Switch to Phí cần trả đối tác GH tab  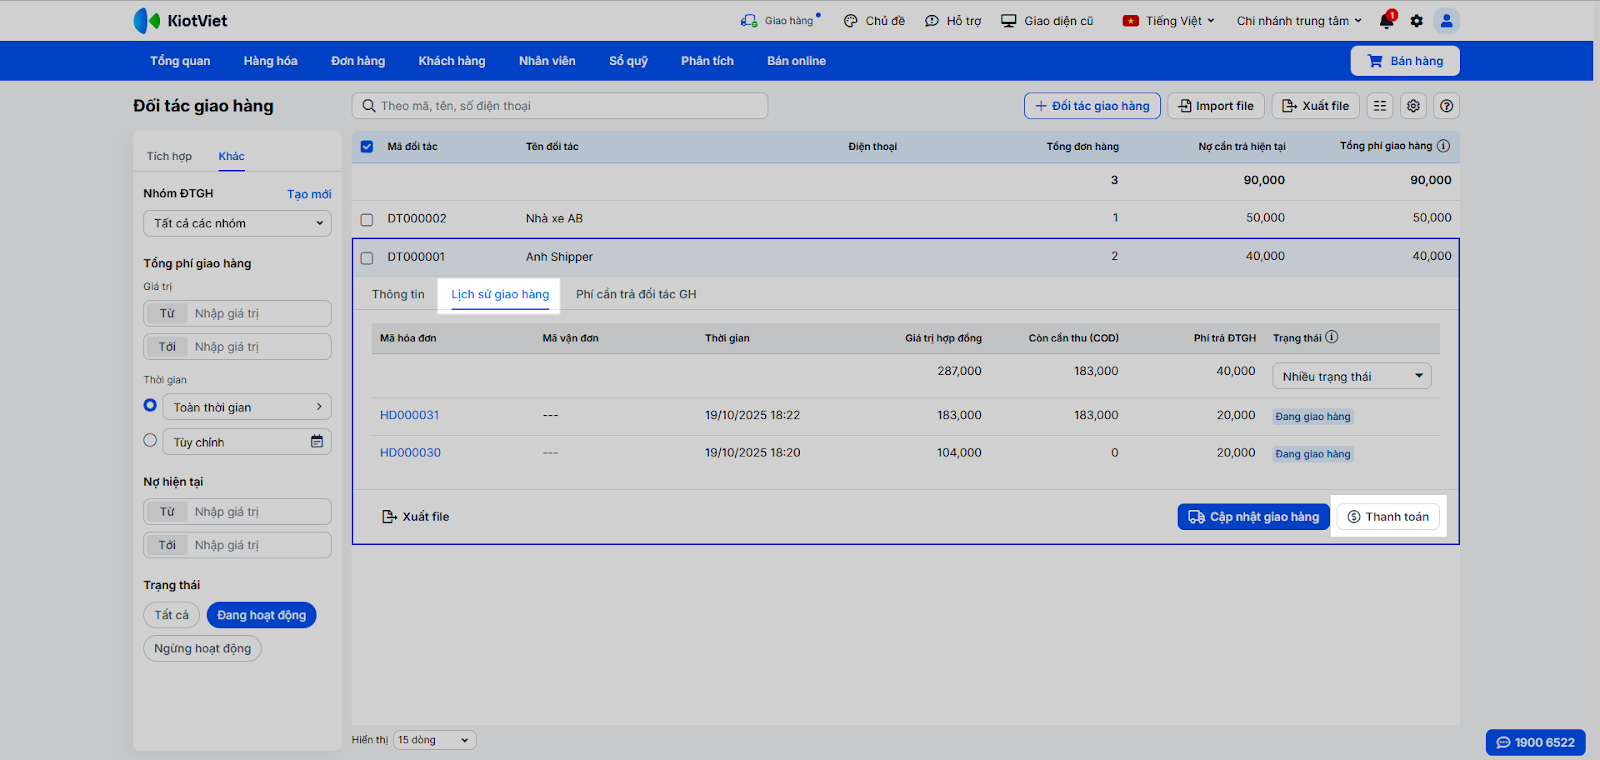[x=636, y=295]
